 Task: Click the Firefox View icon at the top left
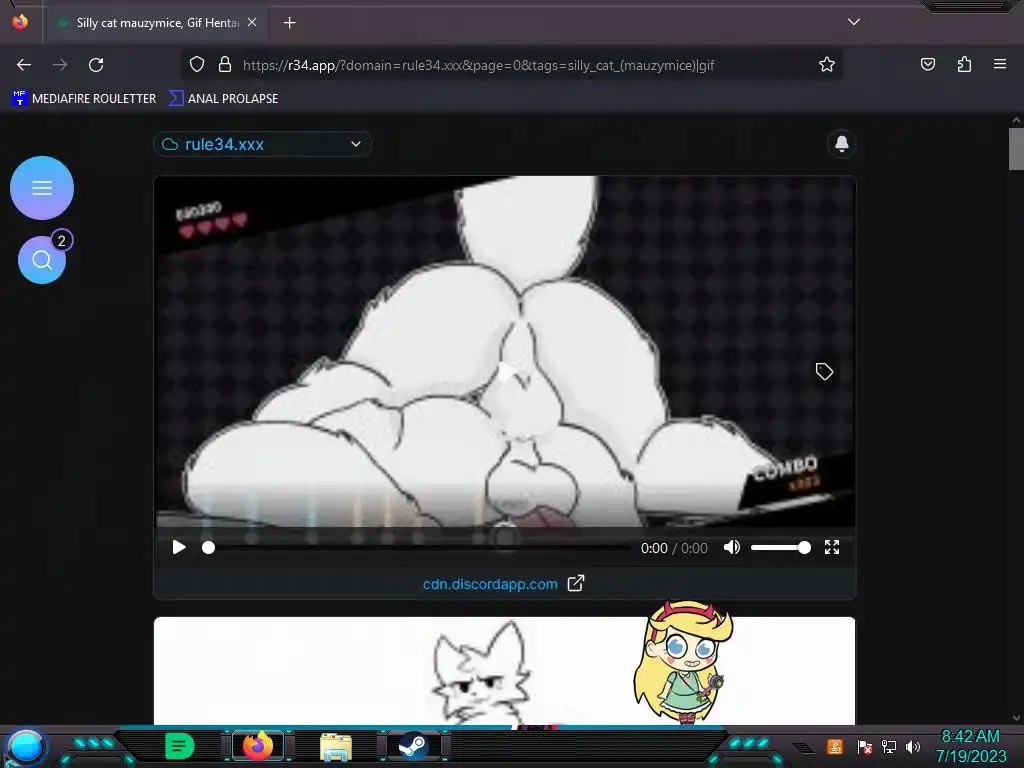[x=20, y=22]
